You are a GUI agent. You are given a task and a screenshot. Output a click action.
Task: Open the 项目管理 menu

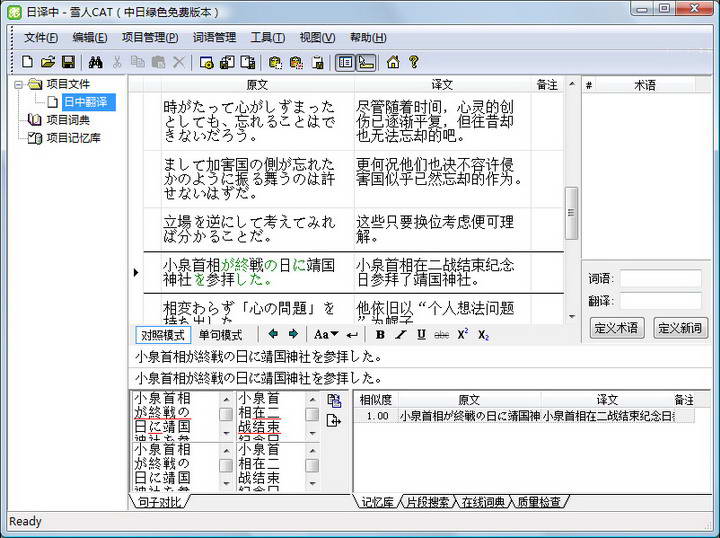pyautogui.click(x=150, y=37)
